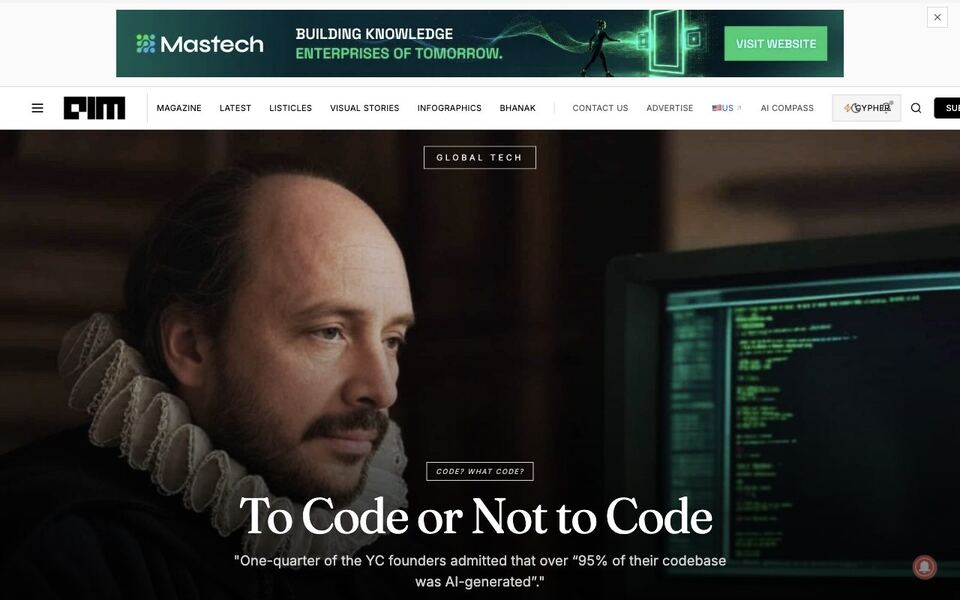This screenshot has height=600, width=960.
Task: Follow the Advertise link
Action: click(670, 108)
